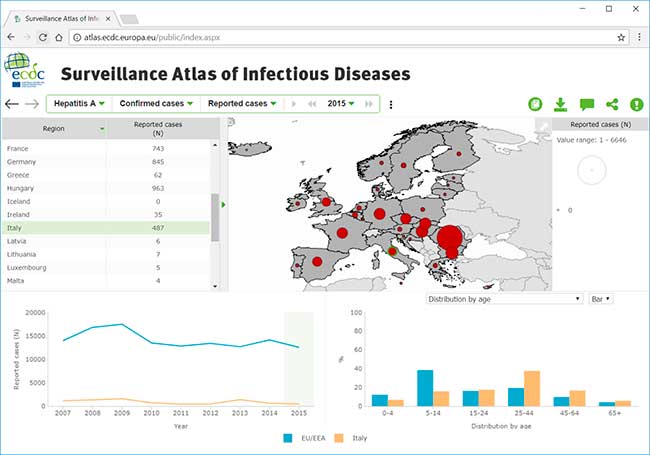Screen dimensions: 650x455
Task: Select the Germany row
Action: (106, 162)
